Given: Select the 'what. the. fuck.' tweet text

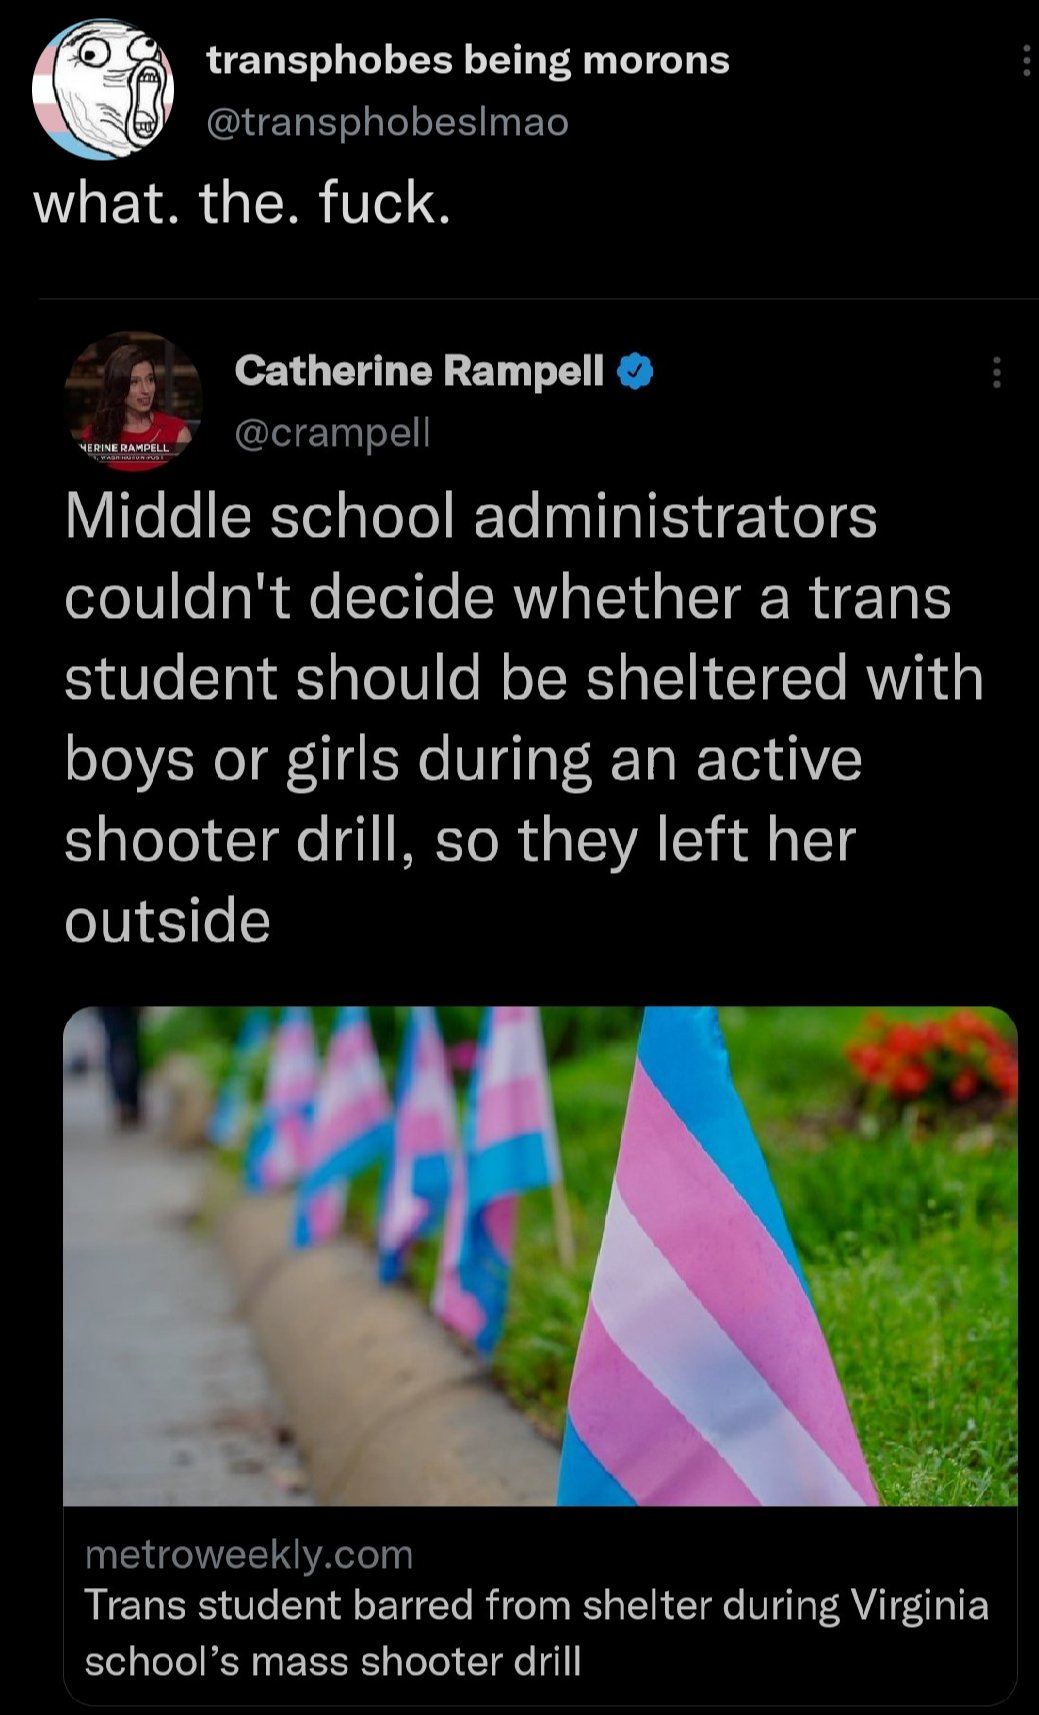Looking at the screenshot, I should click(243, 204).
